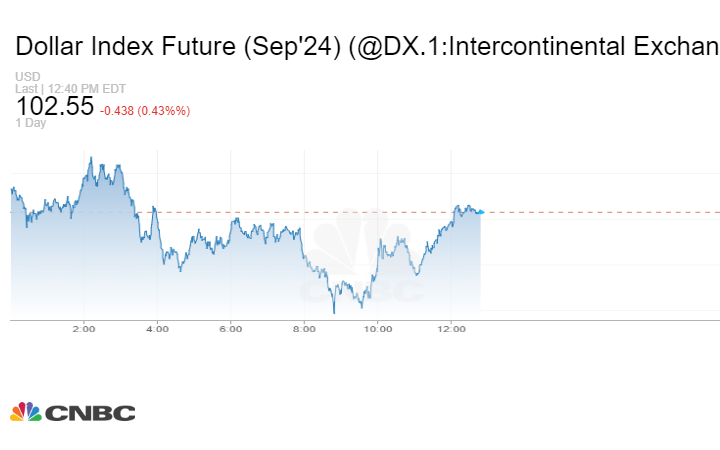Click the CNBC wordmark at bottom left
The height and width of the screenshot is (450, 720).
[89, 413]
